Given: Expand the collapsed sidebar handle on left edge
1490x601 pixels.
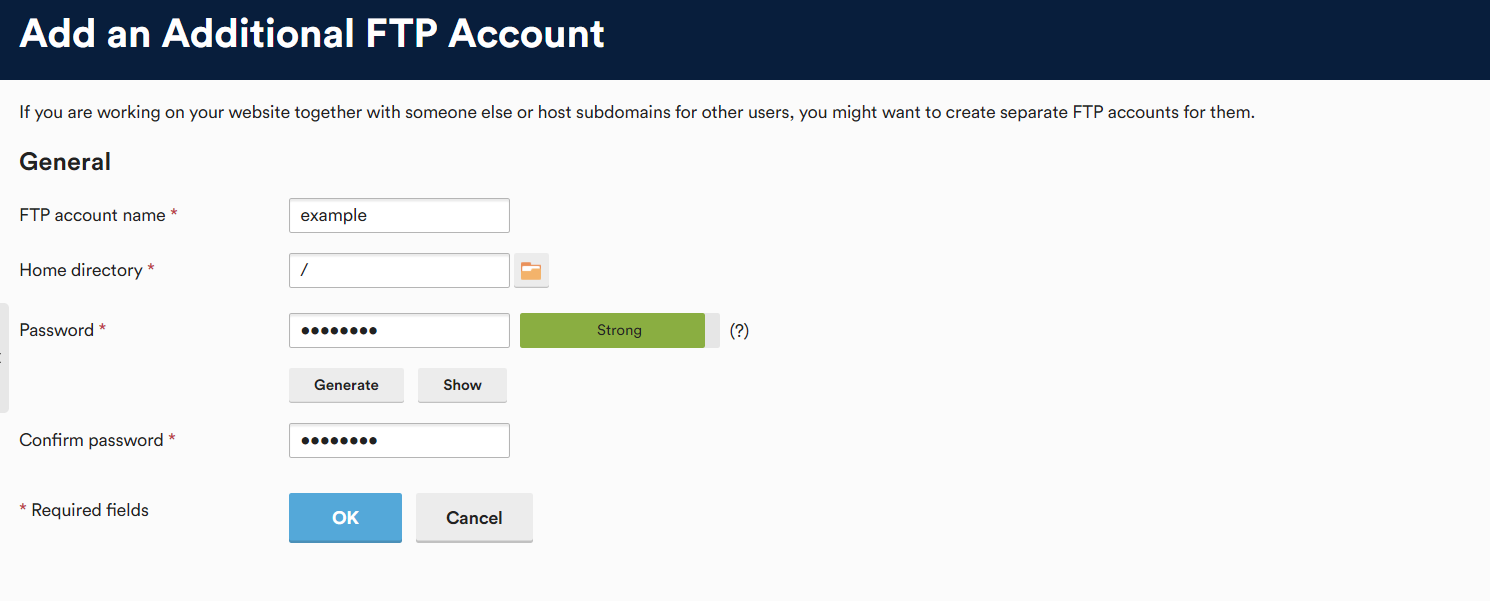Looking at the screenshot, I should (x=4, y=358).
